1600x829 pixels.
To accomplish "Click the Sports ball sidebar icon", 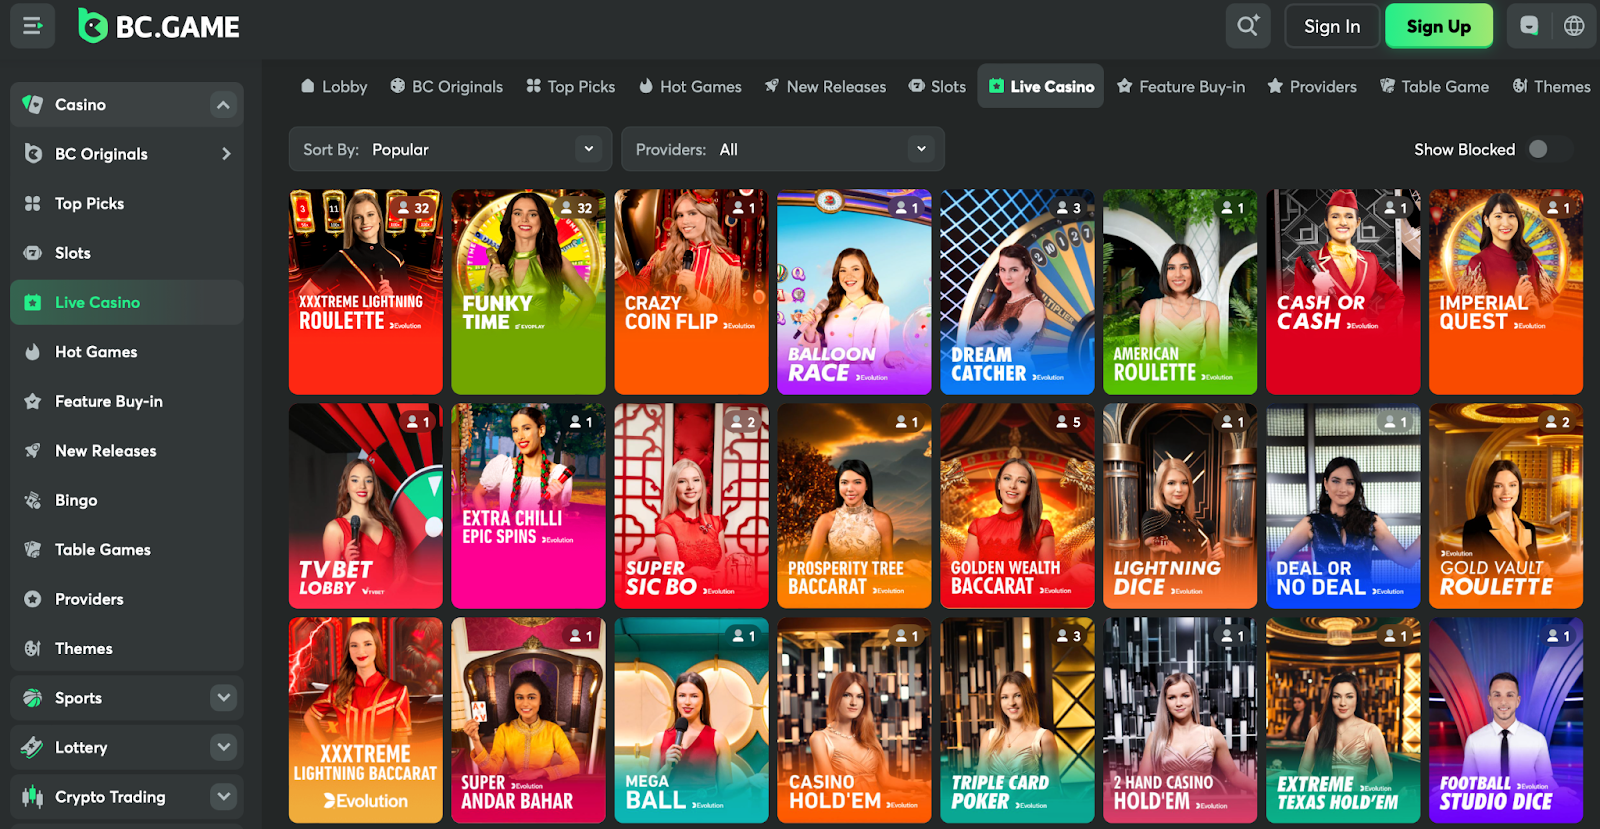I will (33, 698).
